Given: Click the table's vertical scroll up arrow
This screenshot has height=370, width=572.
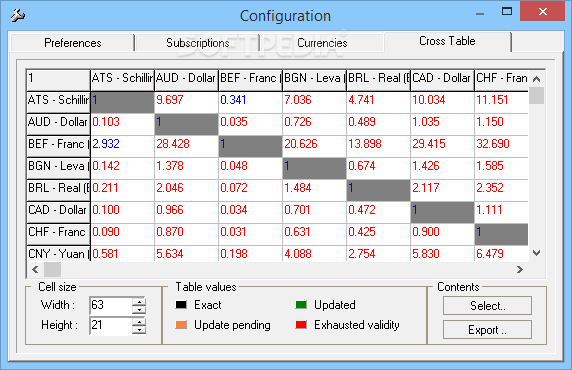Looking at the screenshot, I should [536, 78].
